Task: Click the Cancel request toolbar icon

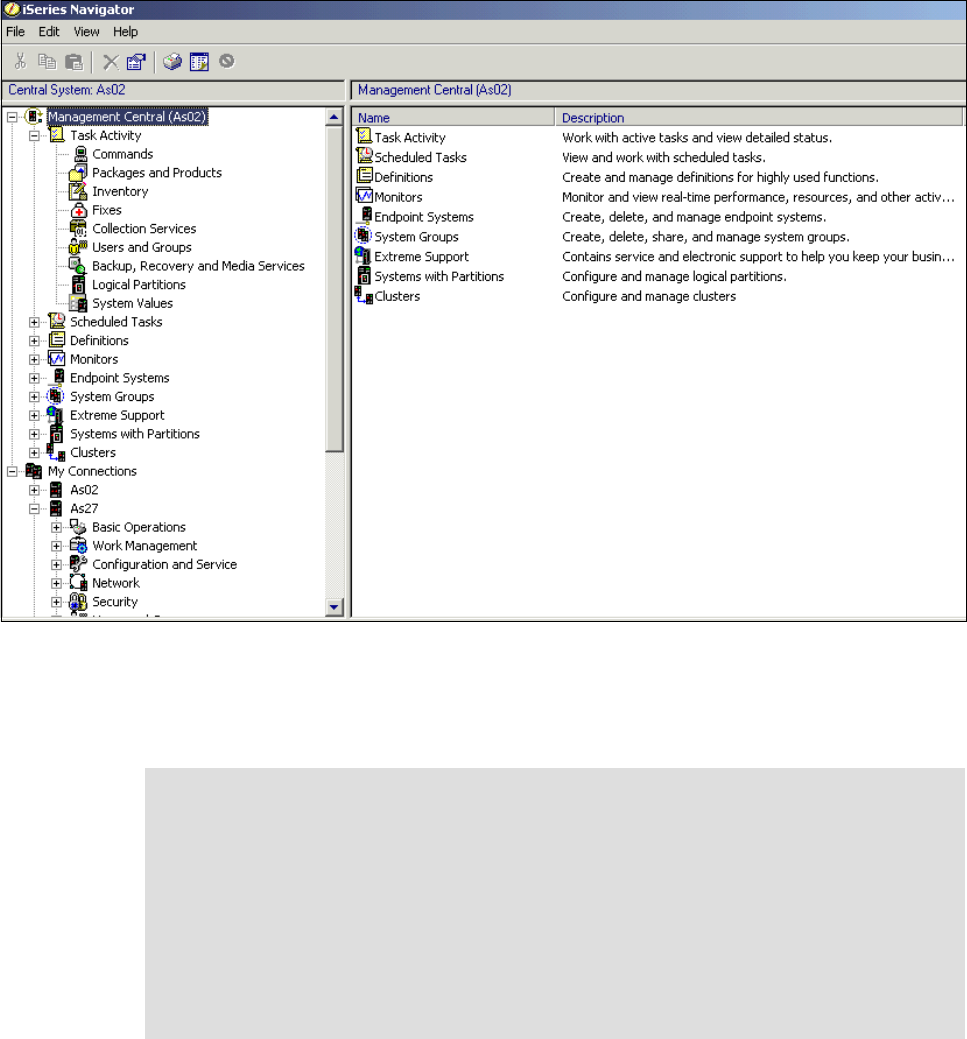Action: [x=227, y=61]
